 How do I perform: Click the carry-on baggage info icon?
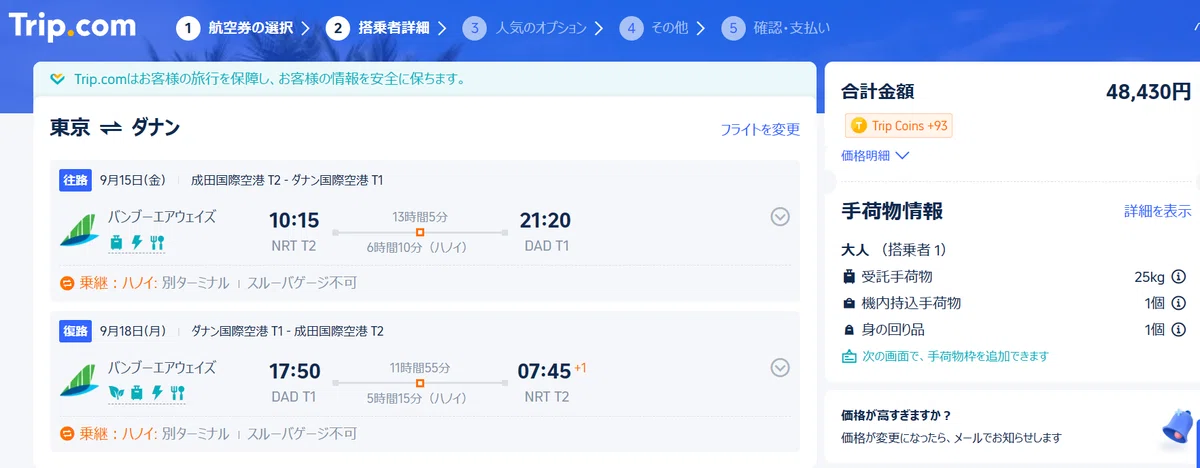tap(1178, 303)
